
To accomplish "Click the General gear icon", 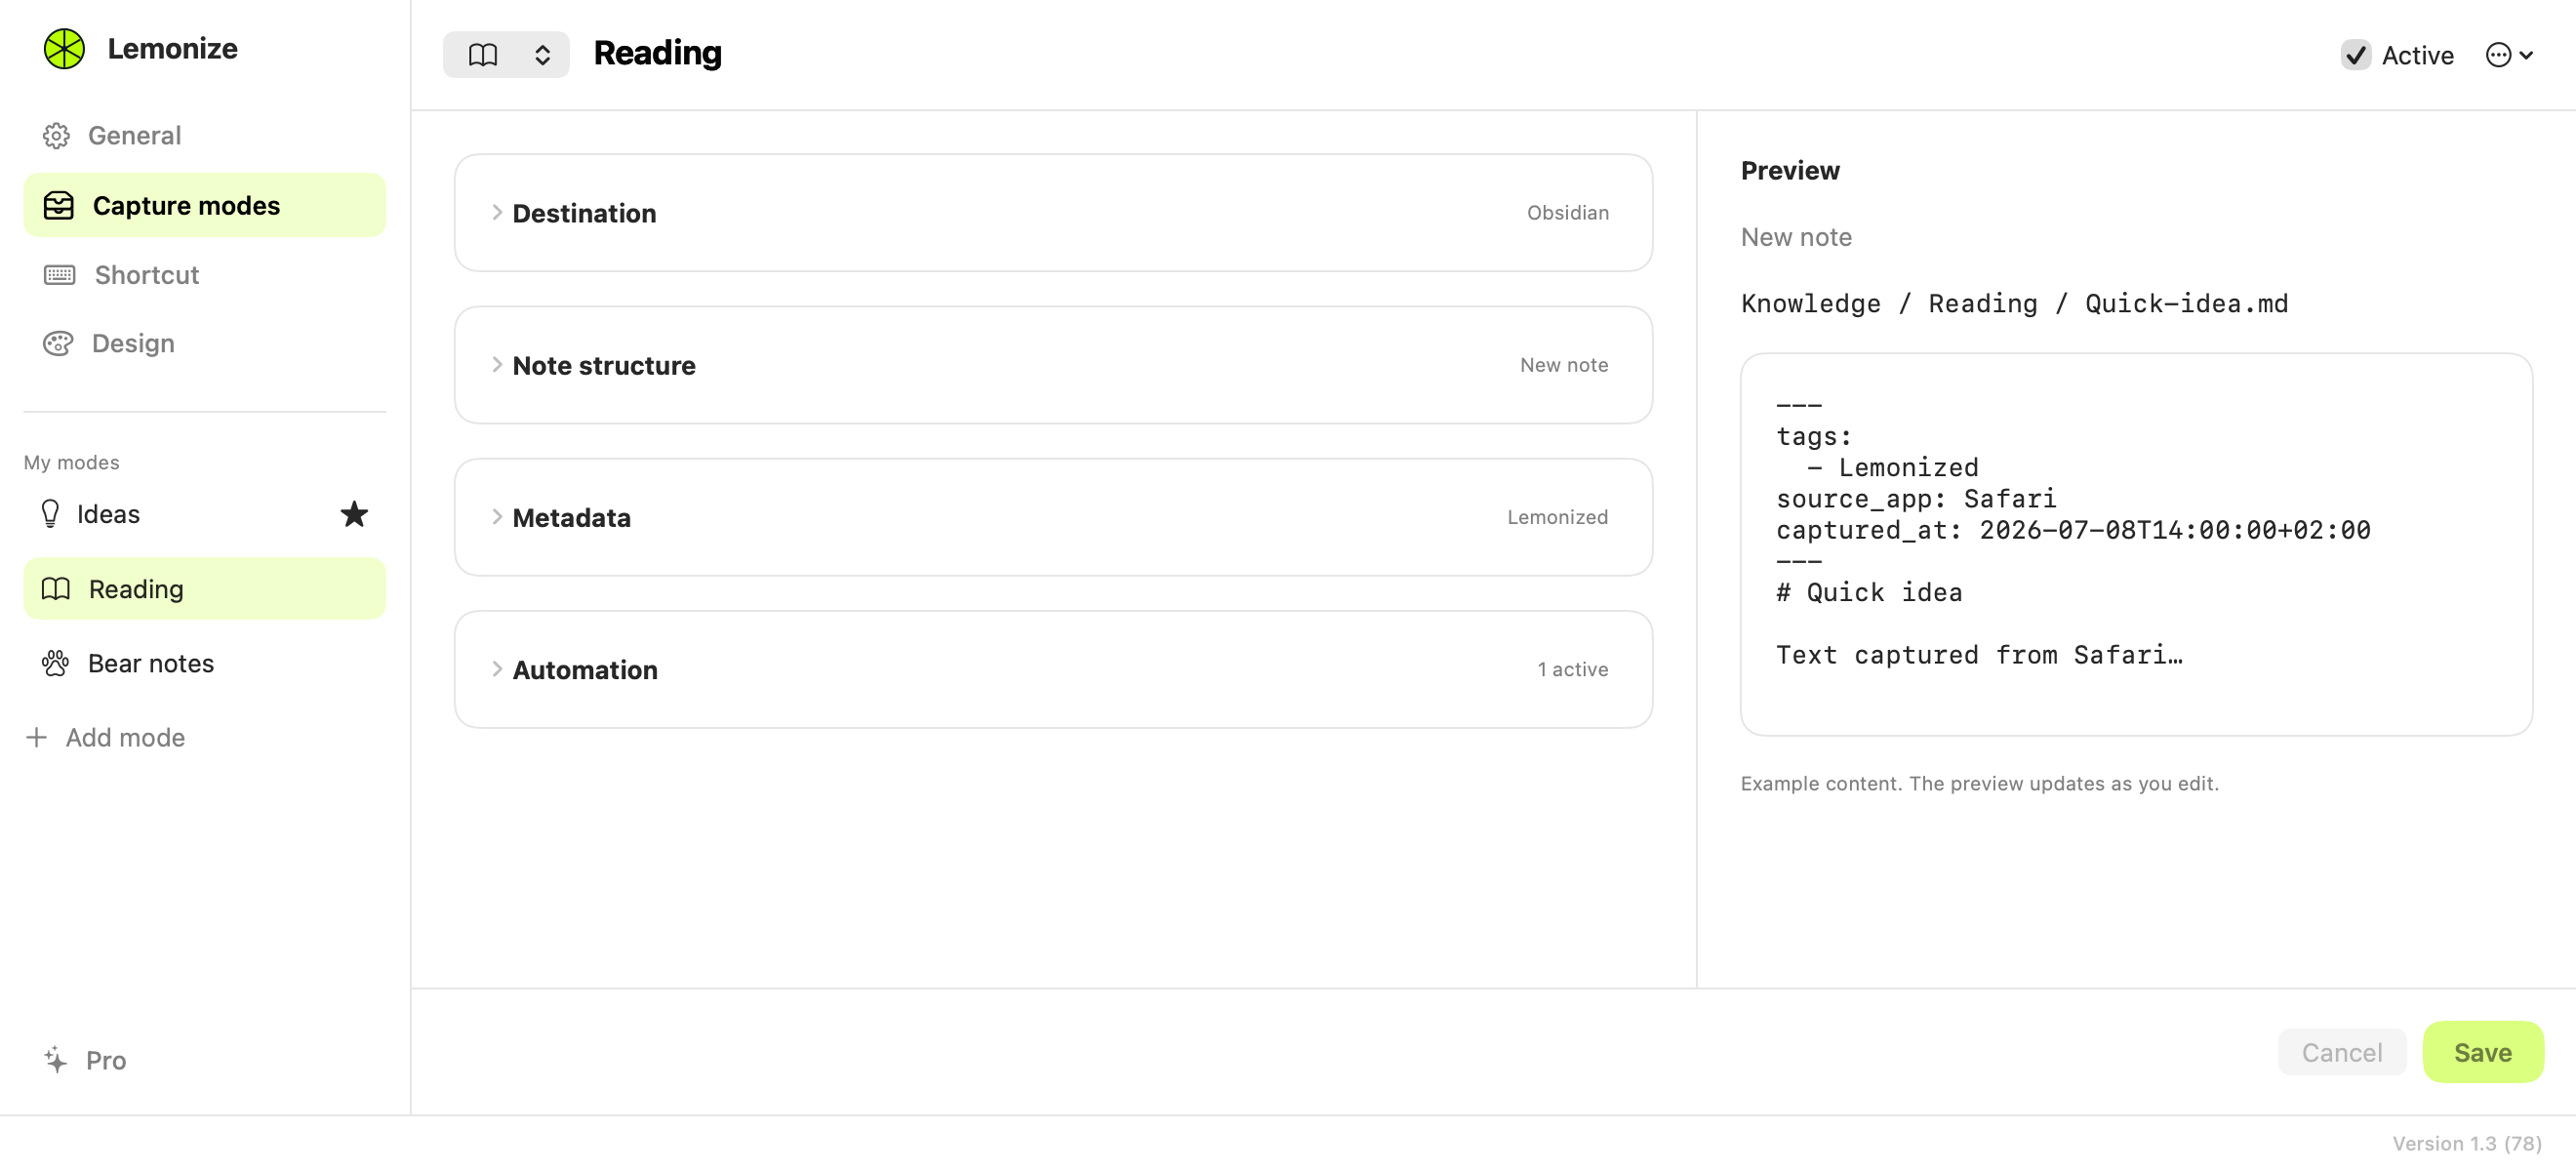I will pyautogui.click(x=56, y=136).
